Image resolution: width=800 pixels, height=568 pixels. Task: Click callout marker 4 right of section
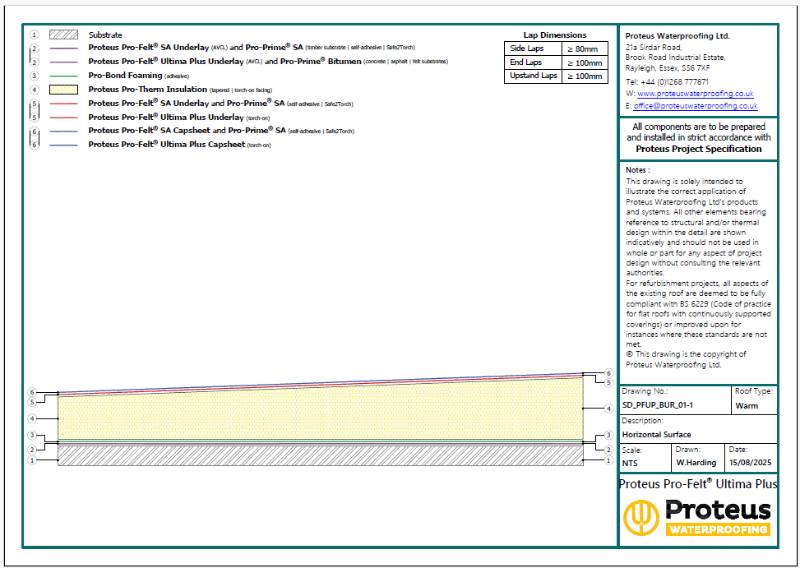pyautogui.click(x=608, y=408)
